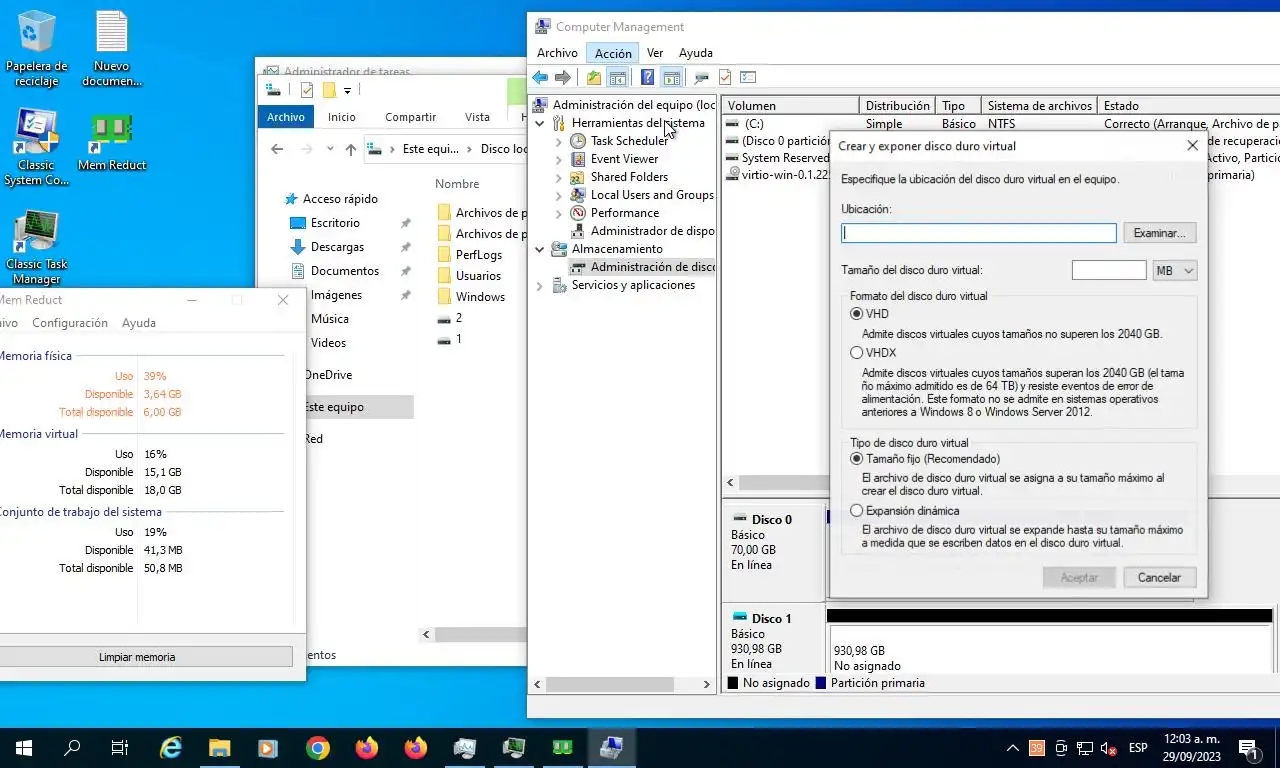Select the Nuevo documento desktop file
1280x768 pixels.
(112, 49)
